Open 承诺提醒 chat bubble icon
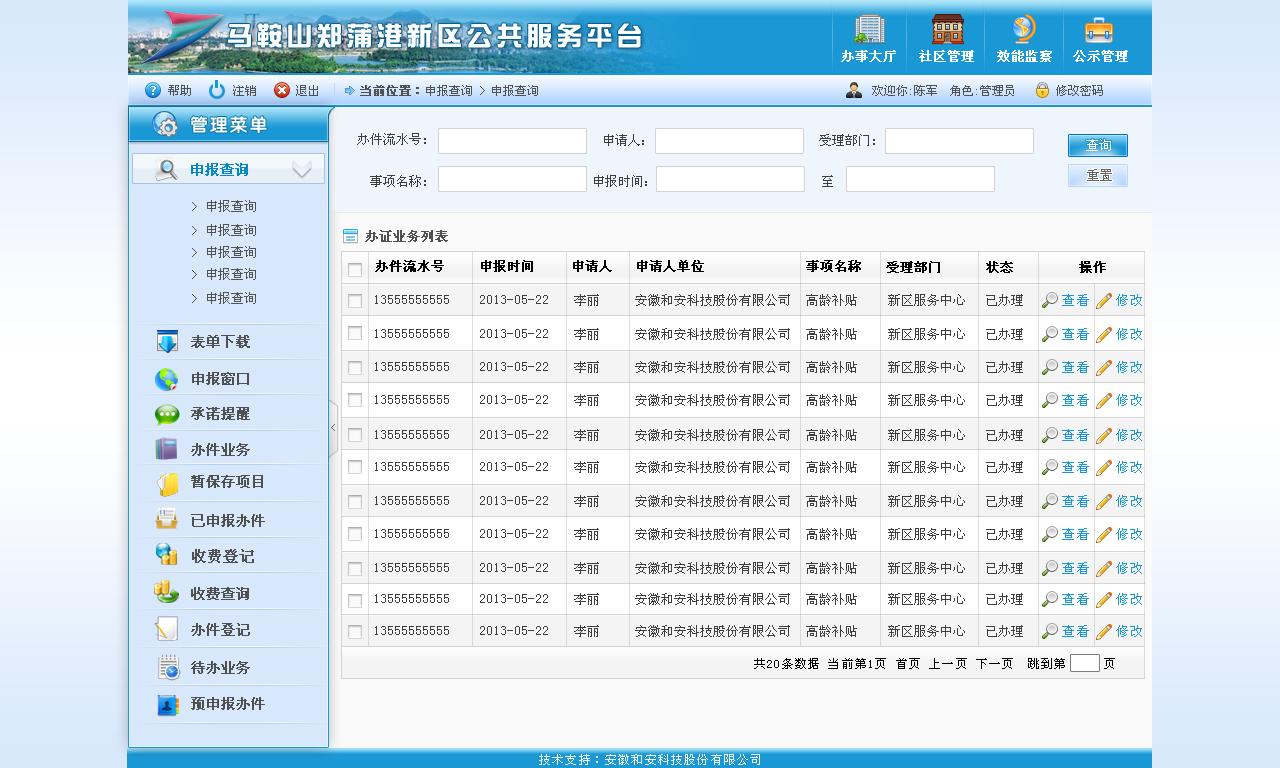Screen dimensions: 1280x768 (x=167, y=414)
